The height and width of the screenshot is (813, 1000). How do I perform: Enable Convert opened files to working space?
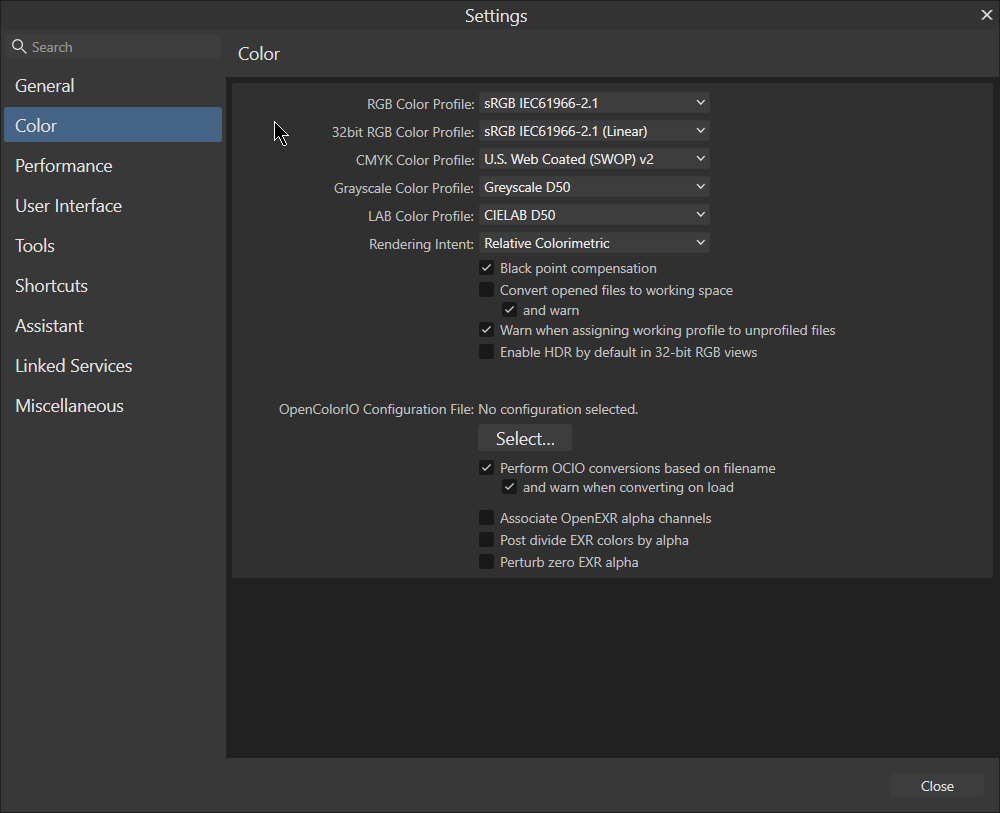point(487,289)
